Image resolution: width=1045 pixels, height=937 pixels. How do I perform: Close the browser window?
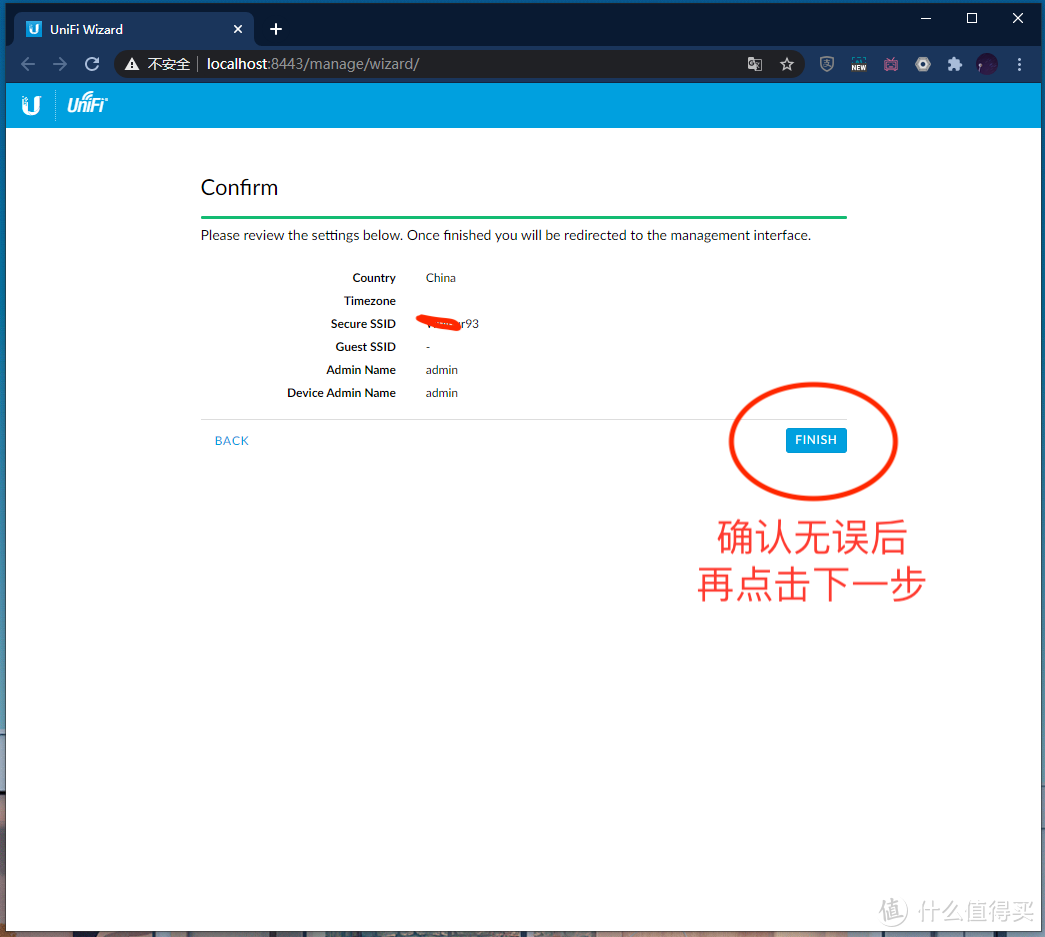coord(1018,19)
